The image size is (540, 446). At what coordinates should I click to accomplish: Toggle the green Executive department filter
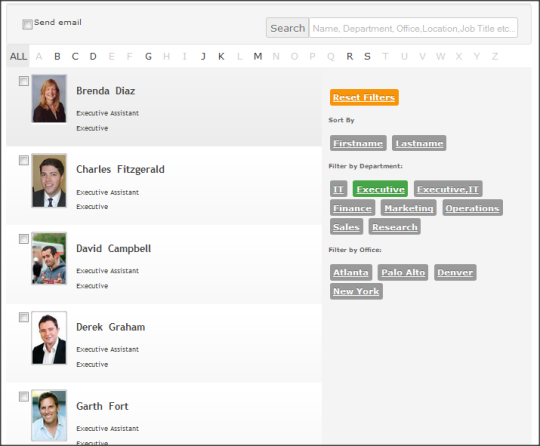pyautogui.click(x=380, y=189)
